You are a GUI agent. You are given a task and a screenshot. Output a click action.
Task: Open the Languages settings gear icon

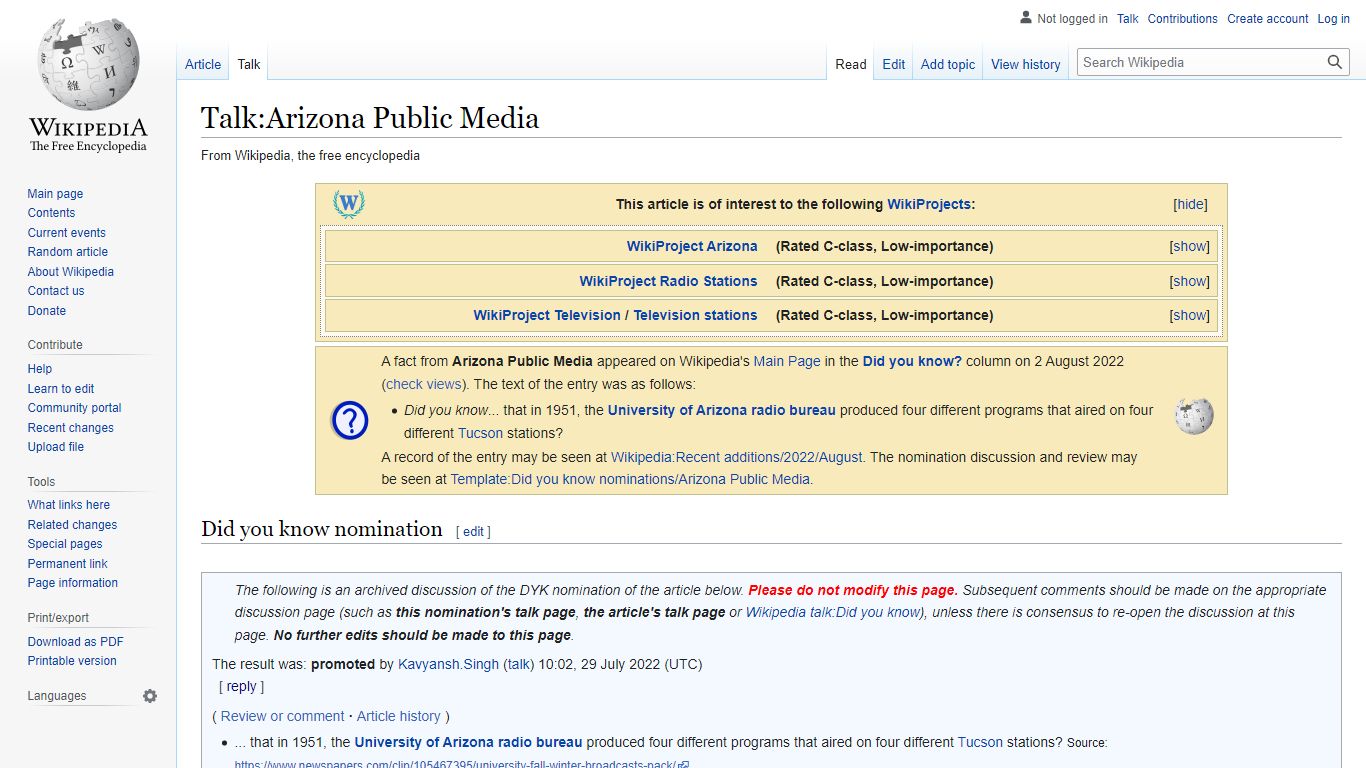[x=150, y=696]
